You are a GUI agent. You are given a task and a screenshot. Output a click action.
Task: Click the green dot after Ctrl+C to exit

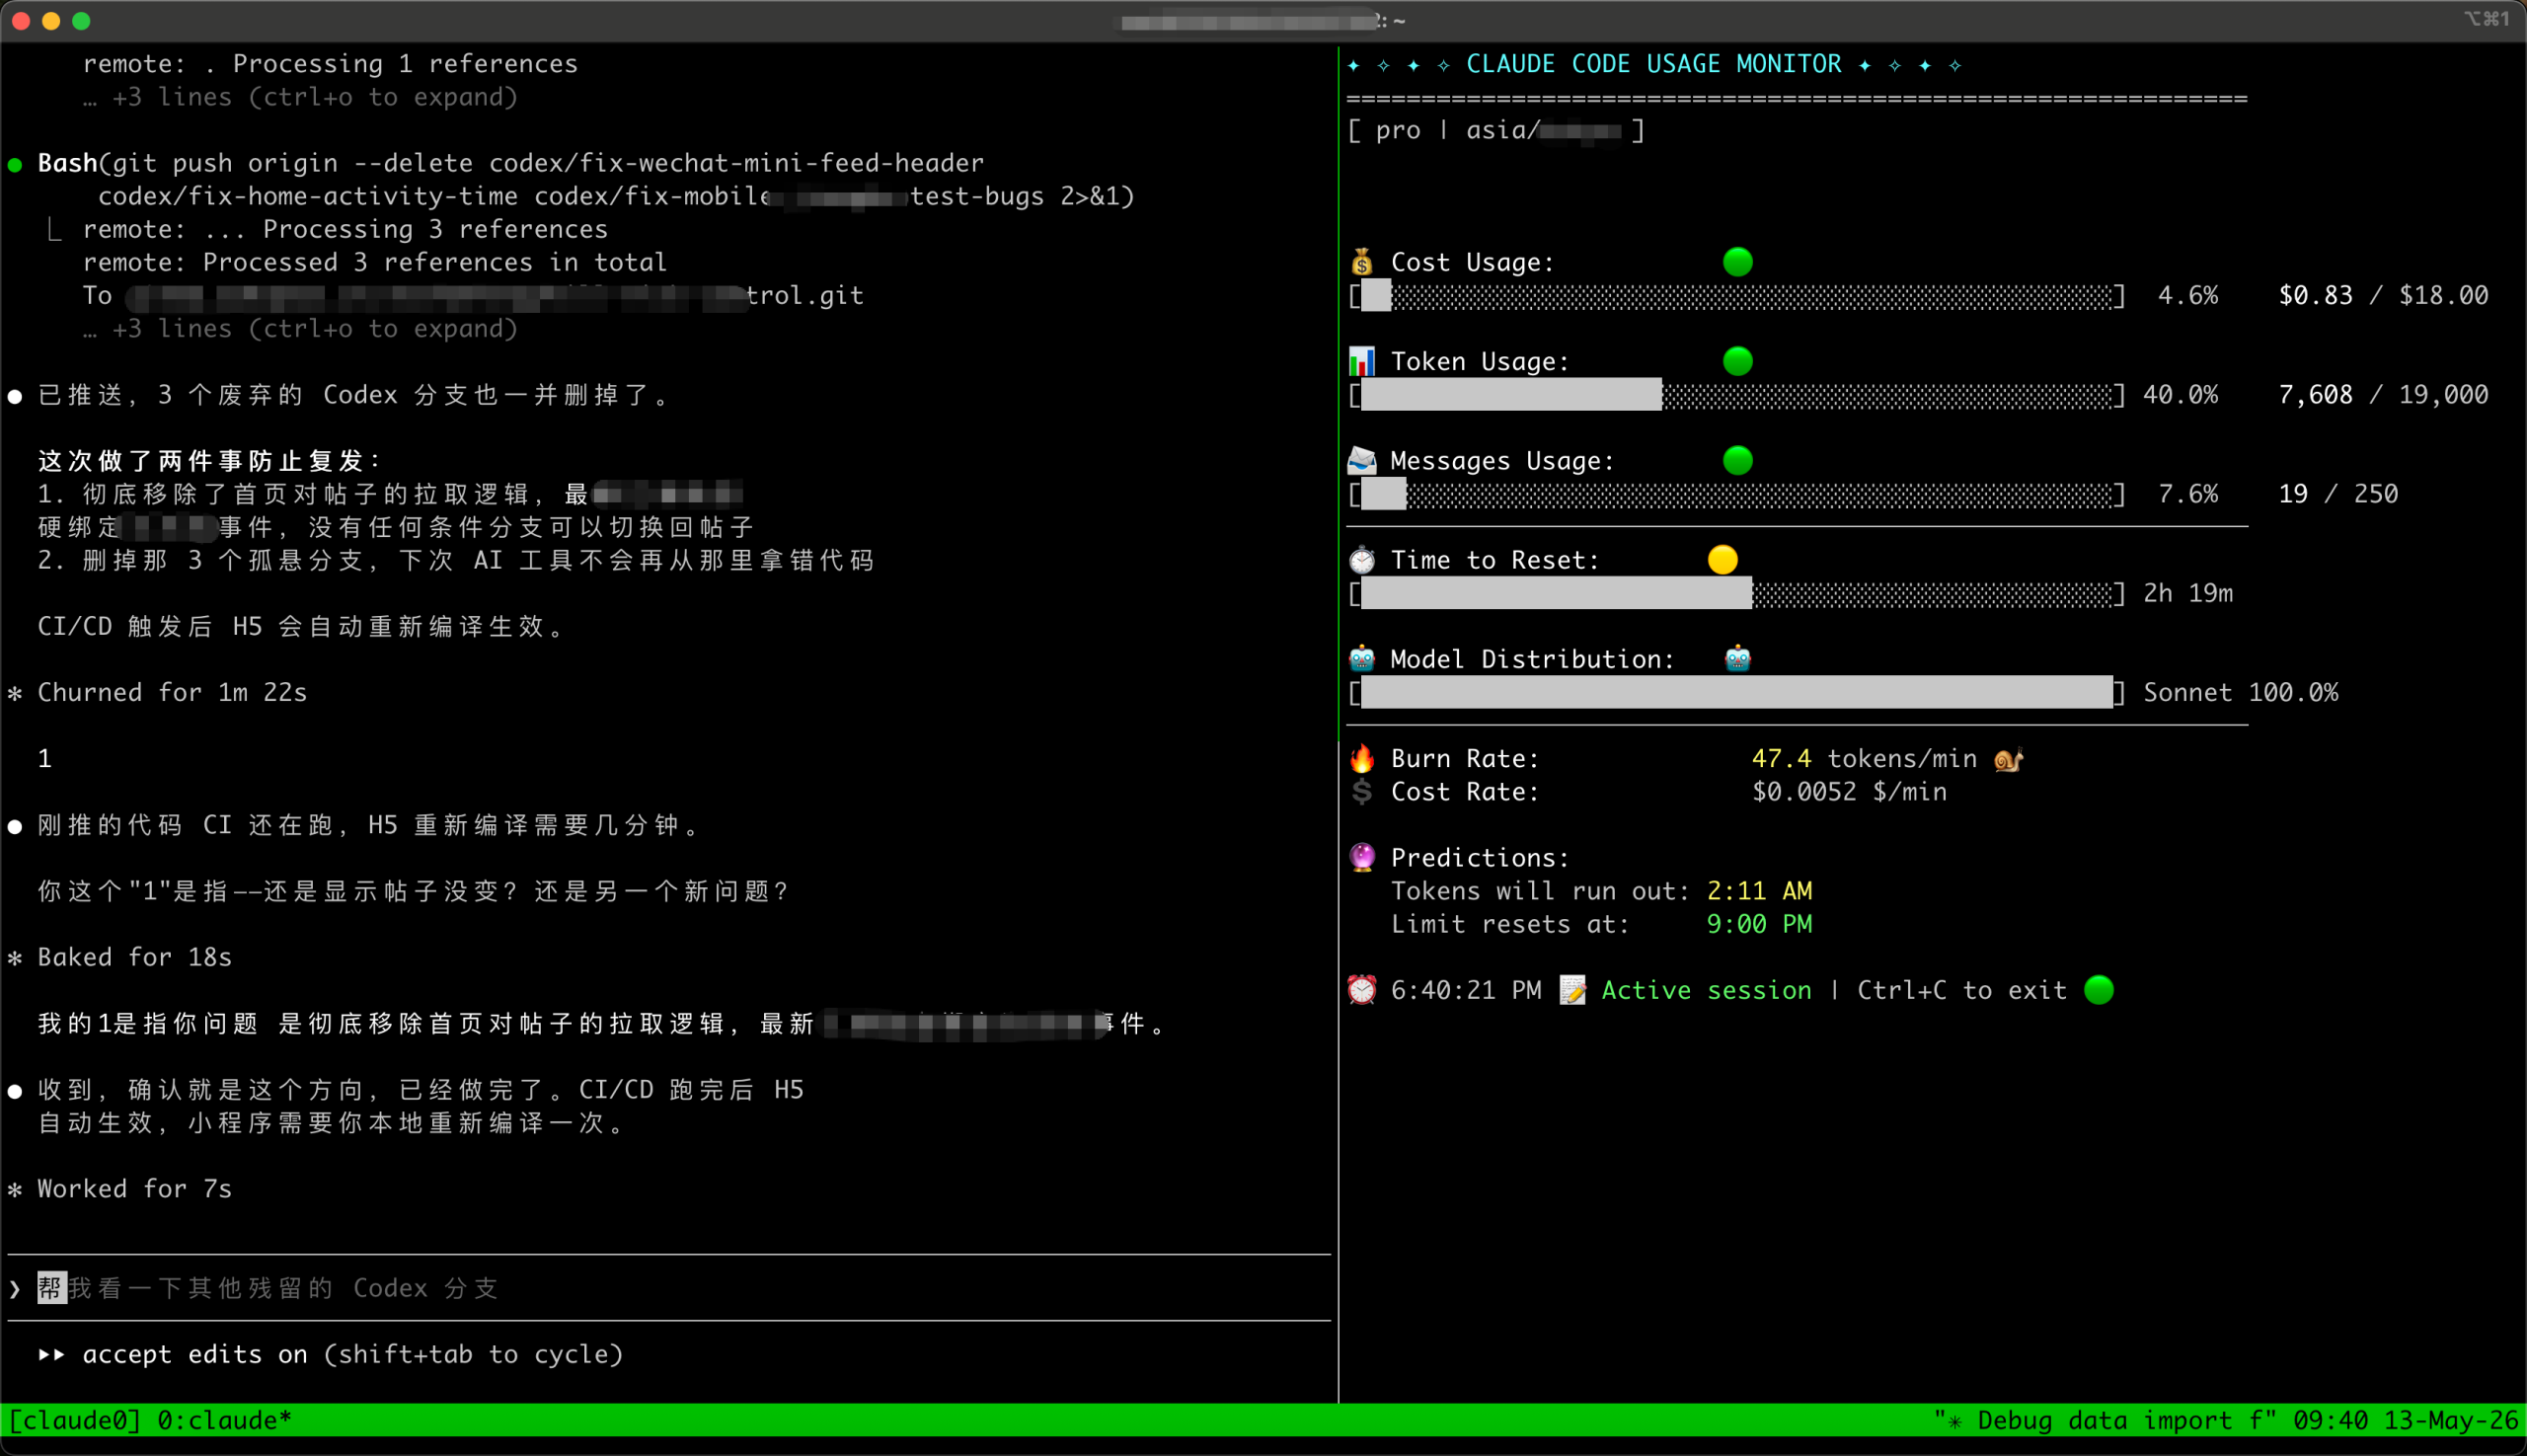2099,990
